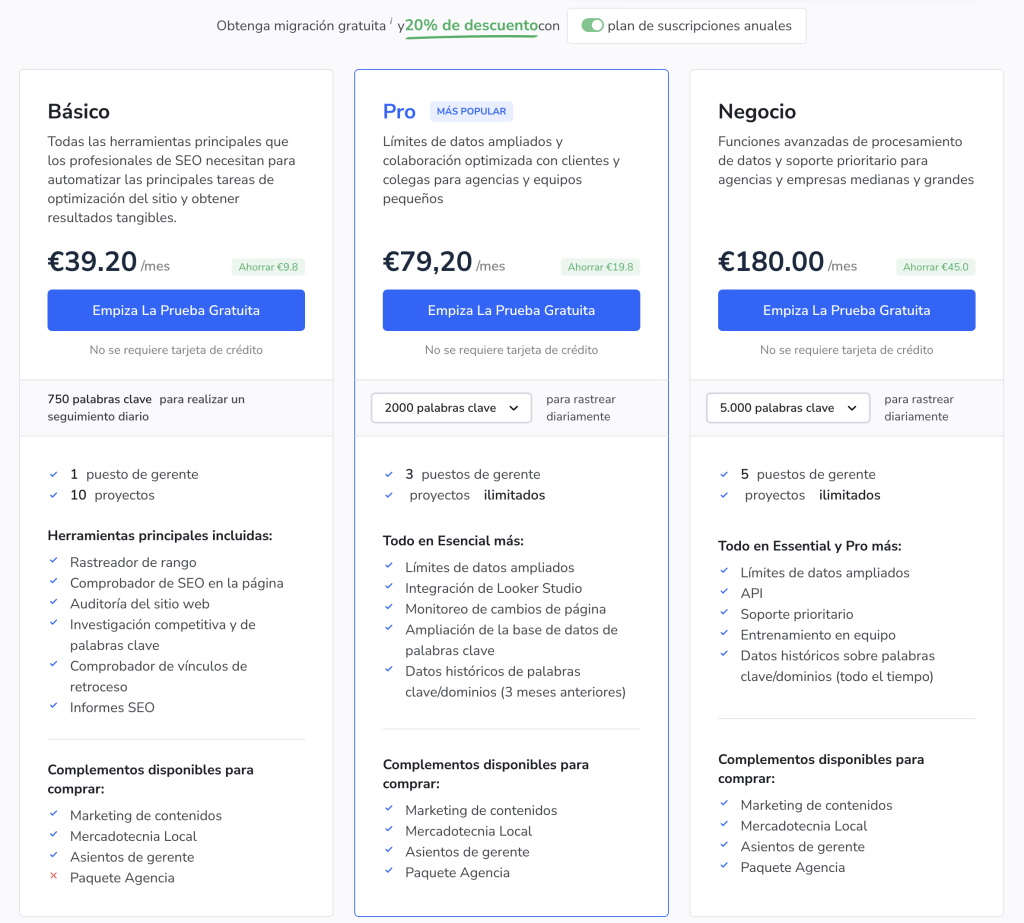Click the red X beside Paquete Agencia

(x=53, y=877)
